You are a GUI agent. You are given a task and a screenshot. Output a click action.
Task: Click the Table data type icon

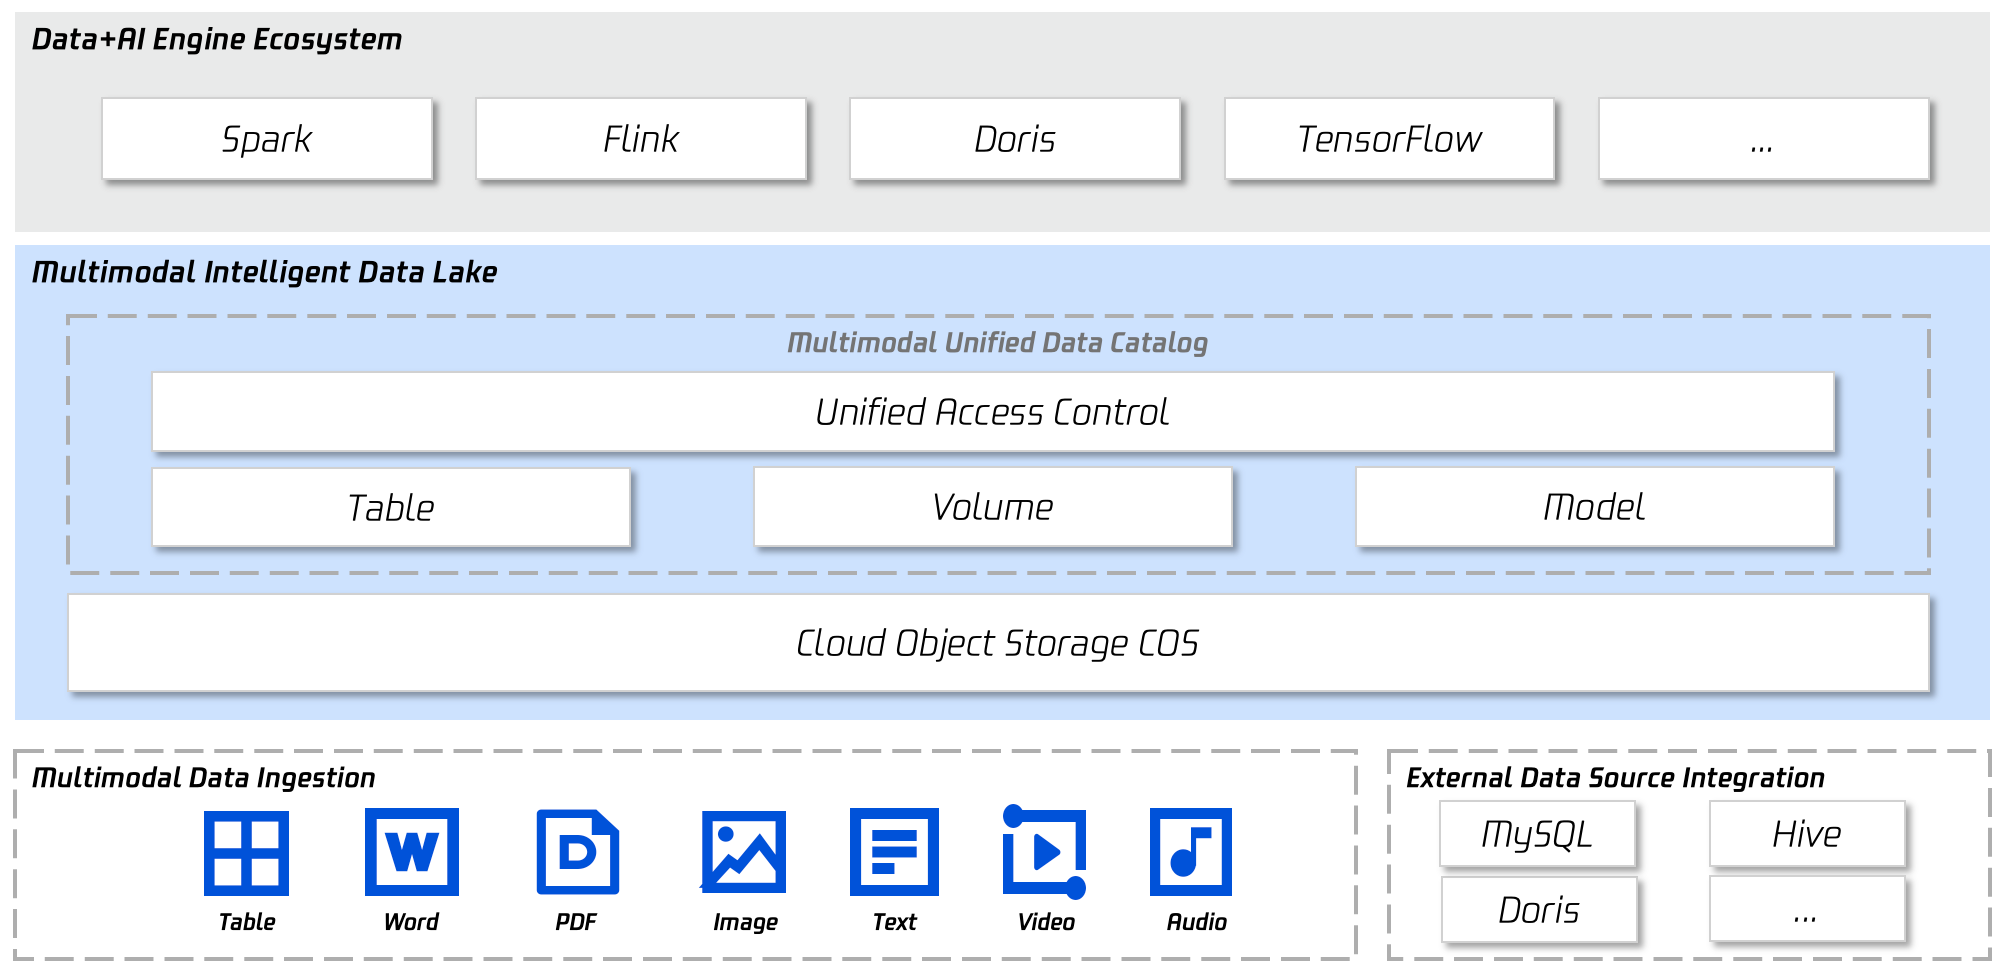(246, 853)
